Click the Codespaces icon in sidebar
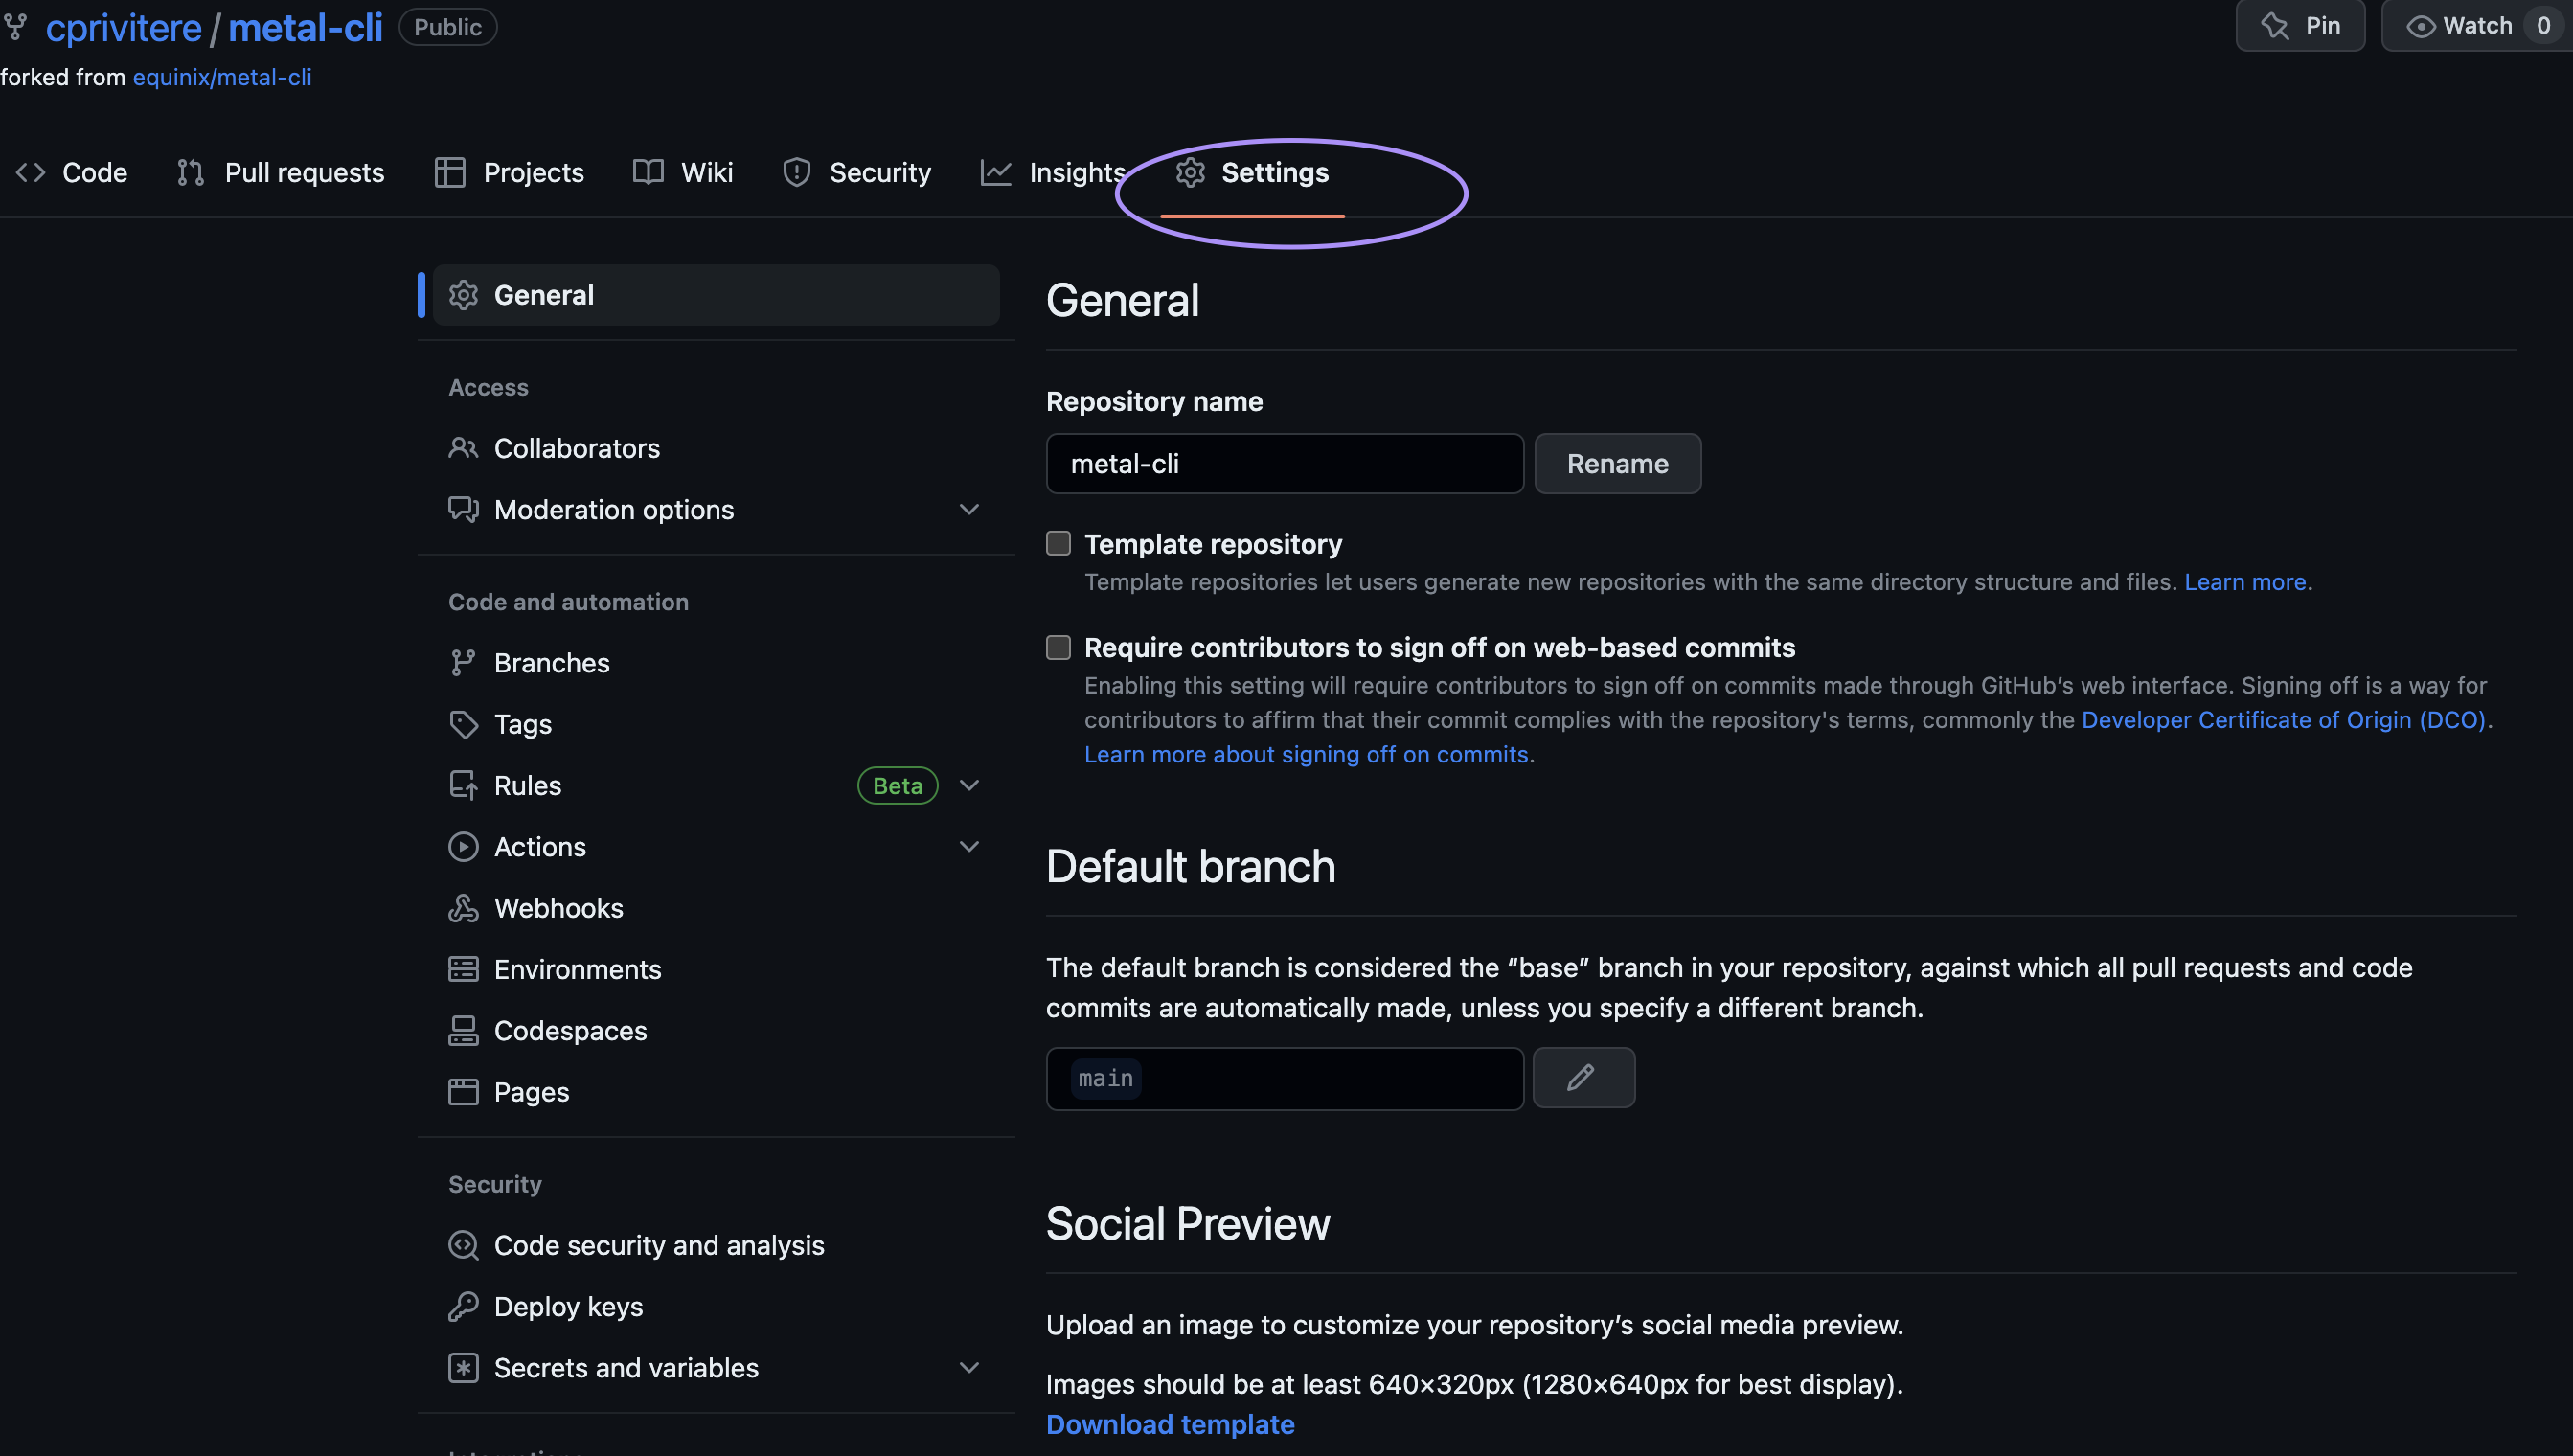This screenshot has height=1456, width=2573. 463,1031
